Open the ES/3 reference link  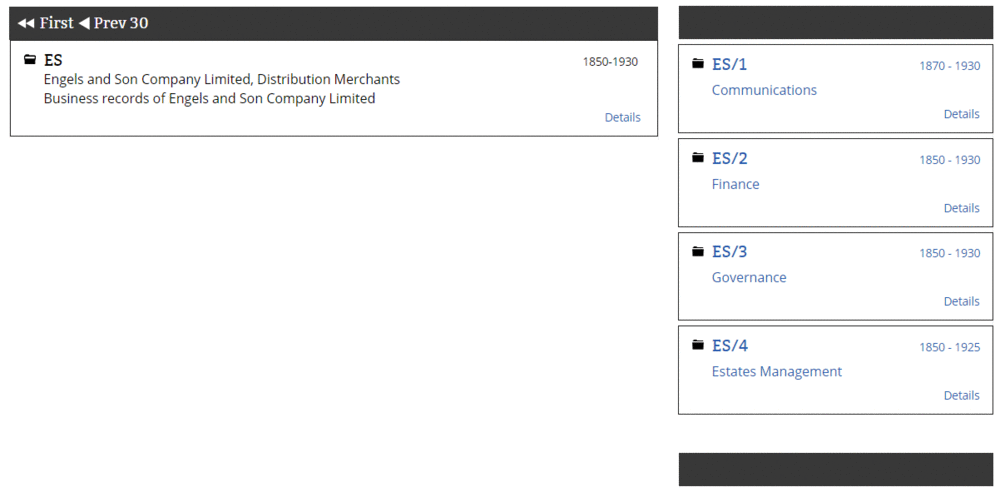click(x=729, y=252)
